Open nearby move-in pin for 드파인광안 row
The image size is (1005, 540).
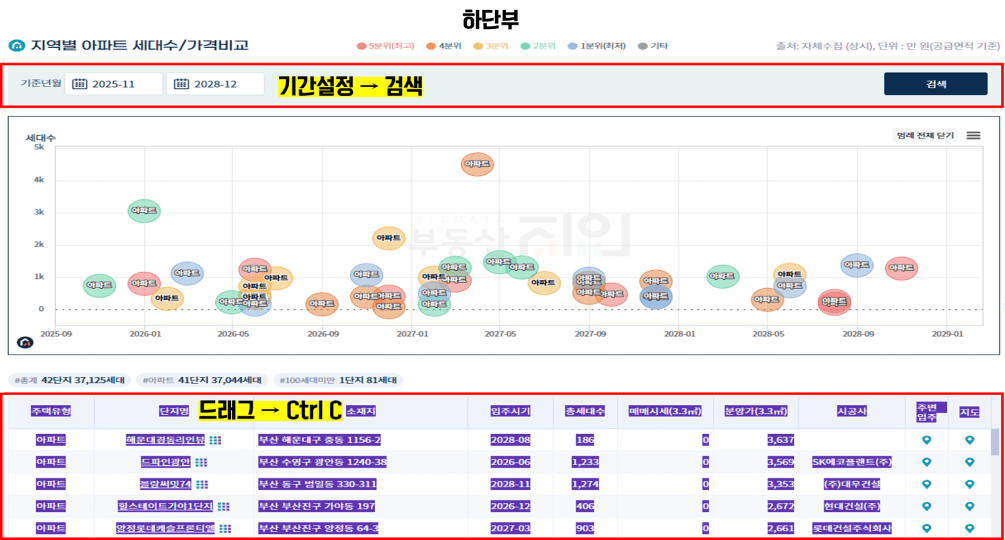point(926,462)
